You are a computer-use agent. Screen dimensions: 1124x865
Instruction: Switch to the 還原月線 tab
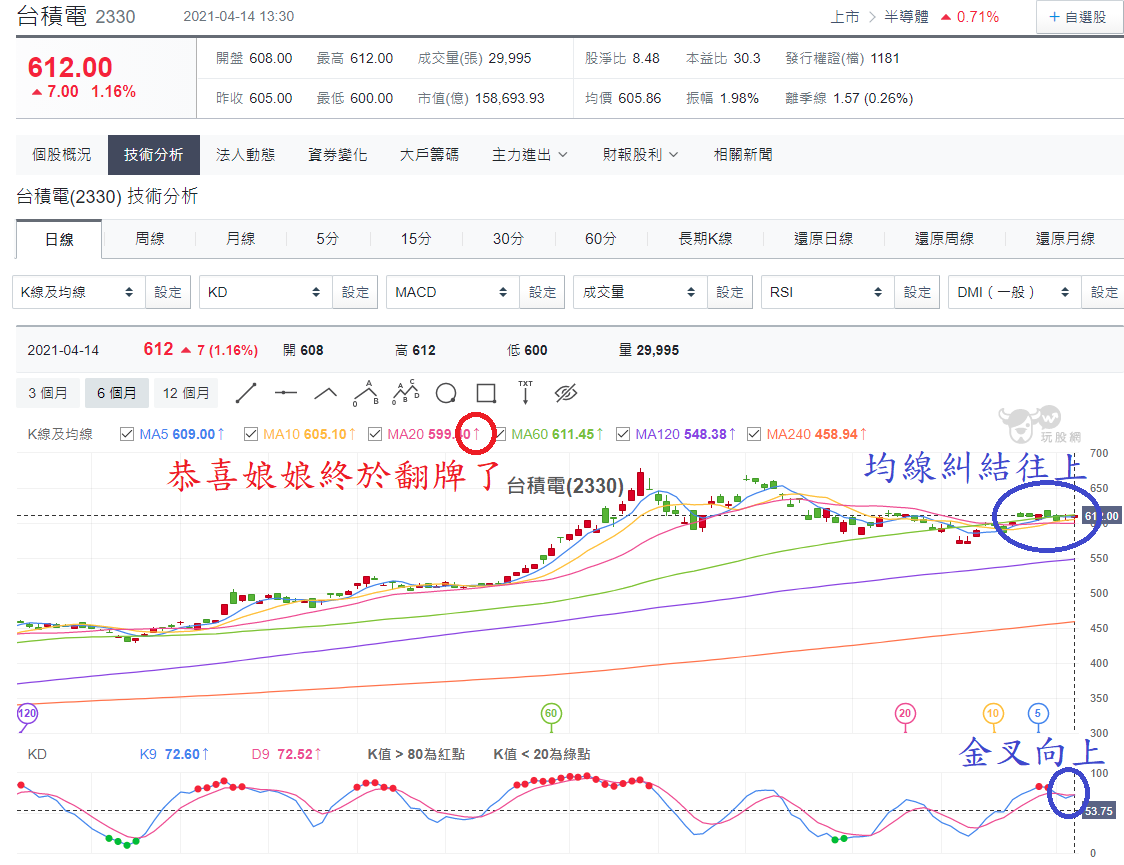pos(1065,239)
